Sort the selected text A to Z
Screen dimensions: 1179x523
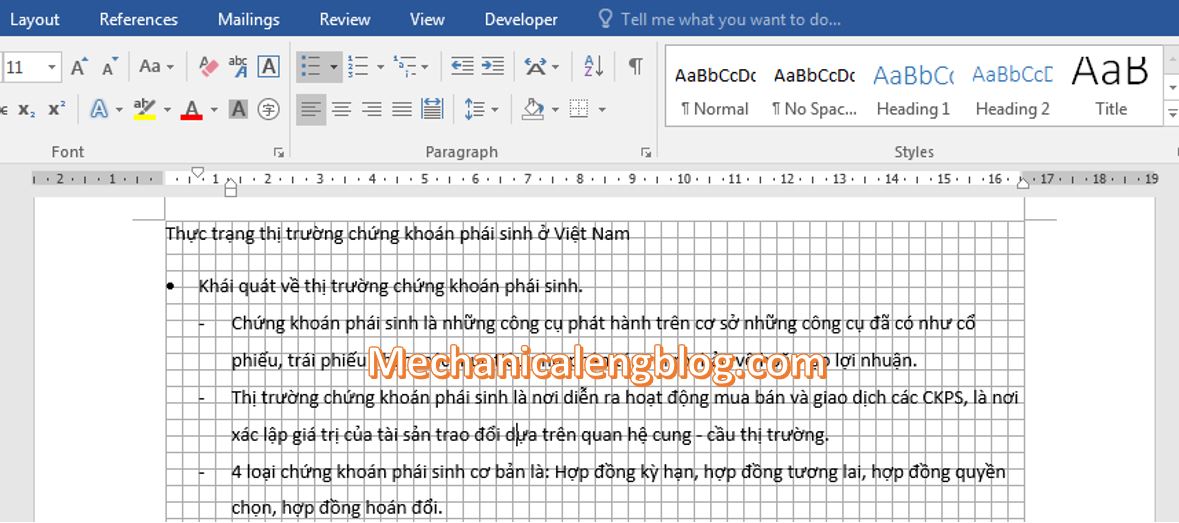tap(593, 67)
